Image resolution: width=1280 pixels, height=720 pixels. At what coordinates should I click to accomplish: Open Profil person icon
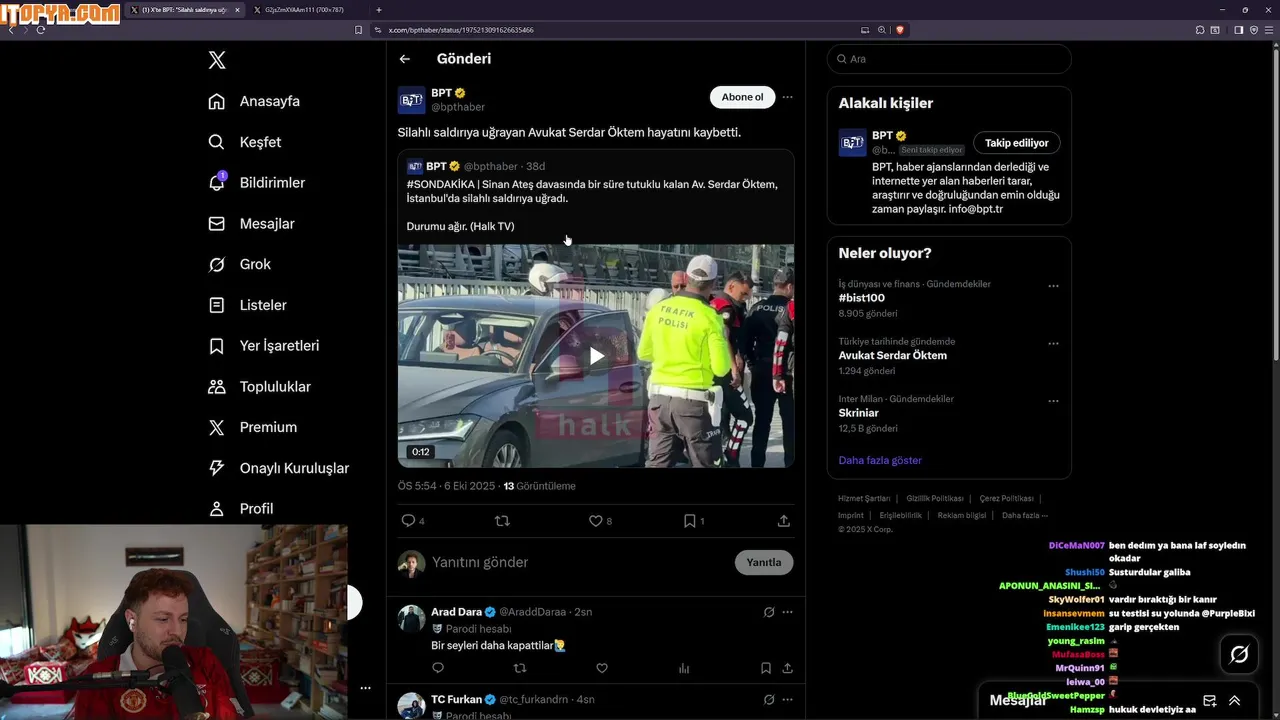click(x=216, y=509)
